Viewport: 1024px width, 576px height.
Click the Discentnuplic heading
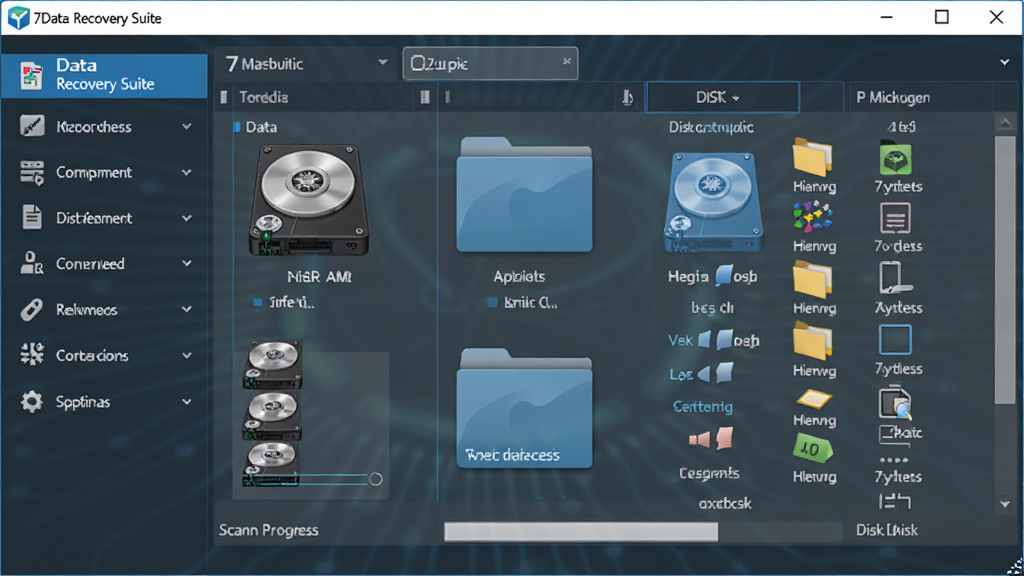point(711,127)
